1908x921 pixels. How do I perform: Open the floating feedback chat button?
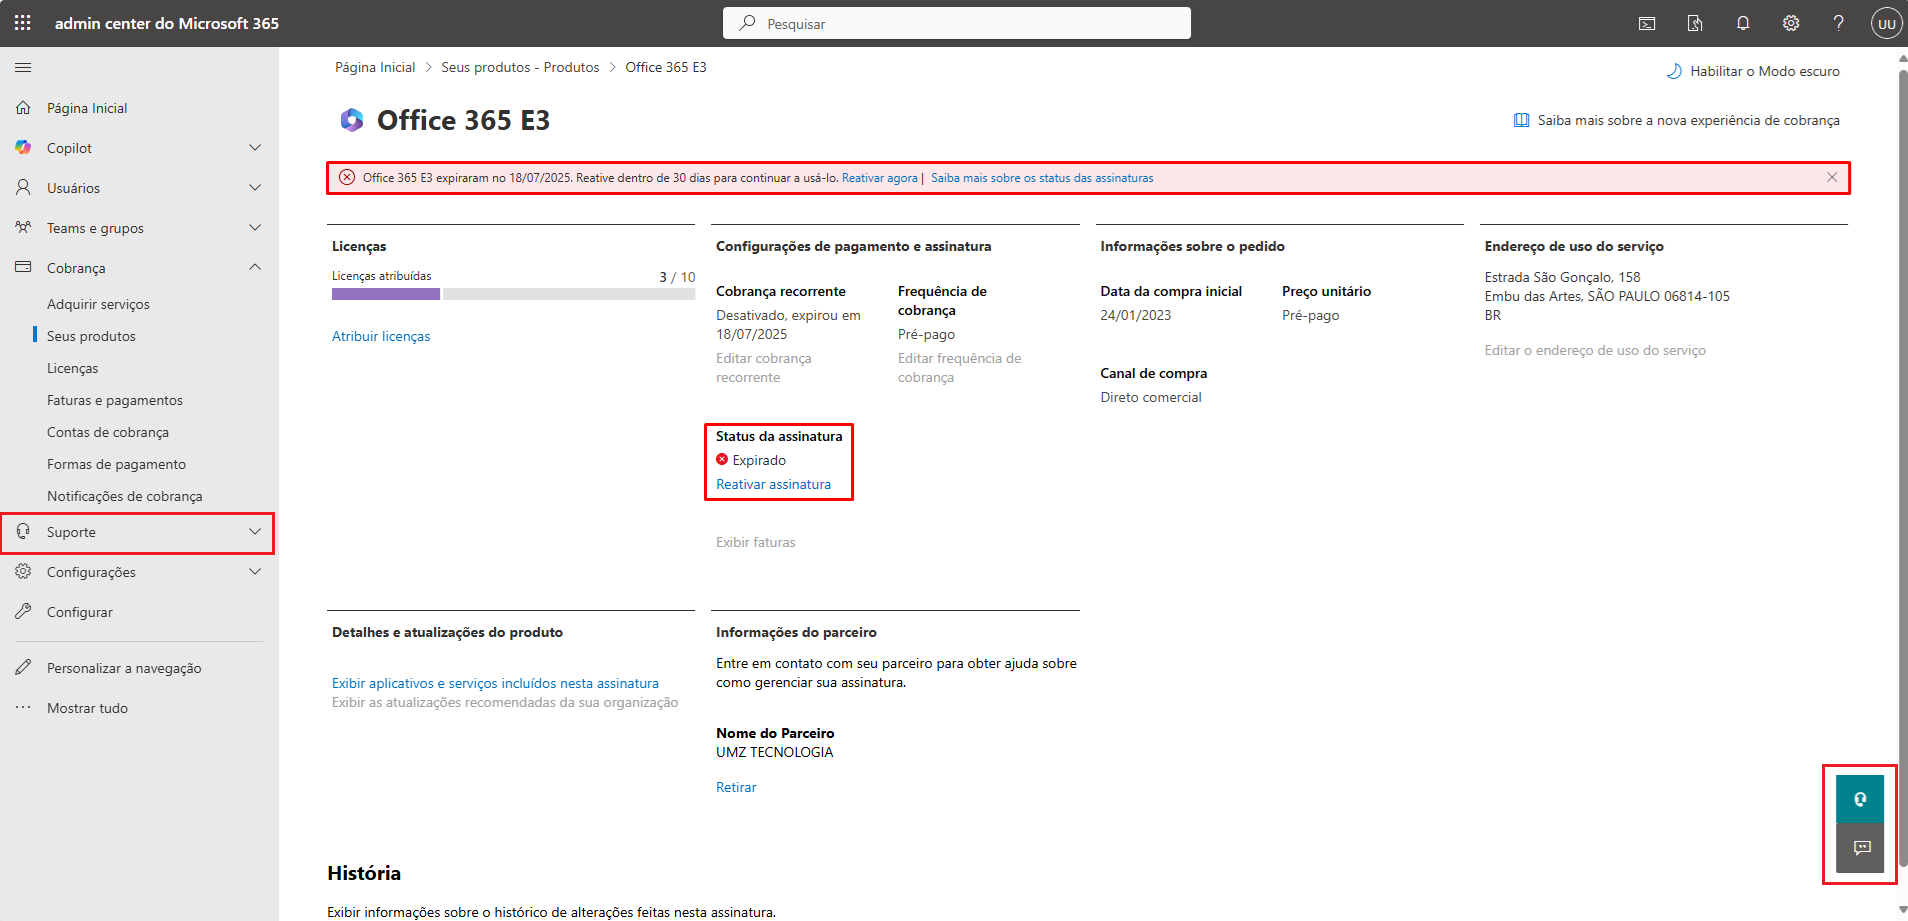click(1860, 848)
